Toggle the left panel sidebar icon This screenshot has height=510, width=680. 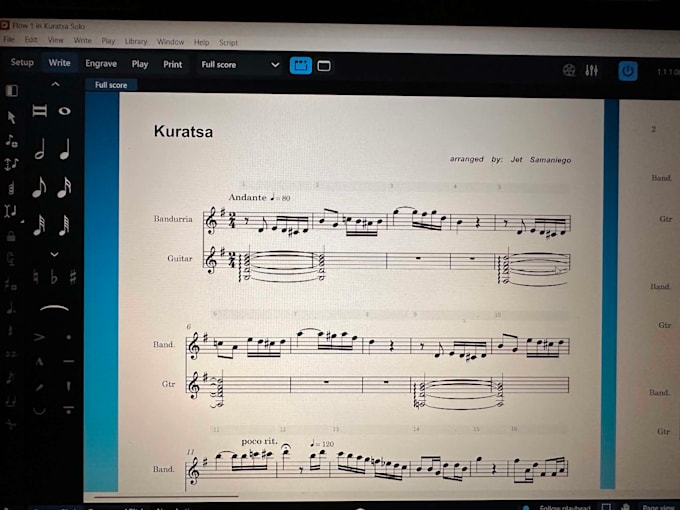coord(12,90)
